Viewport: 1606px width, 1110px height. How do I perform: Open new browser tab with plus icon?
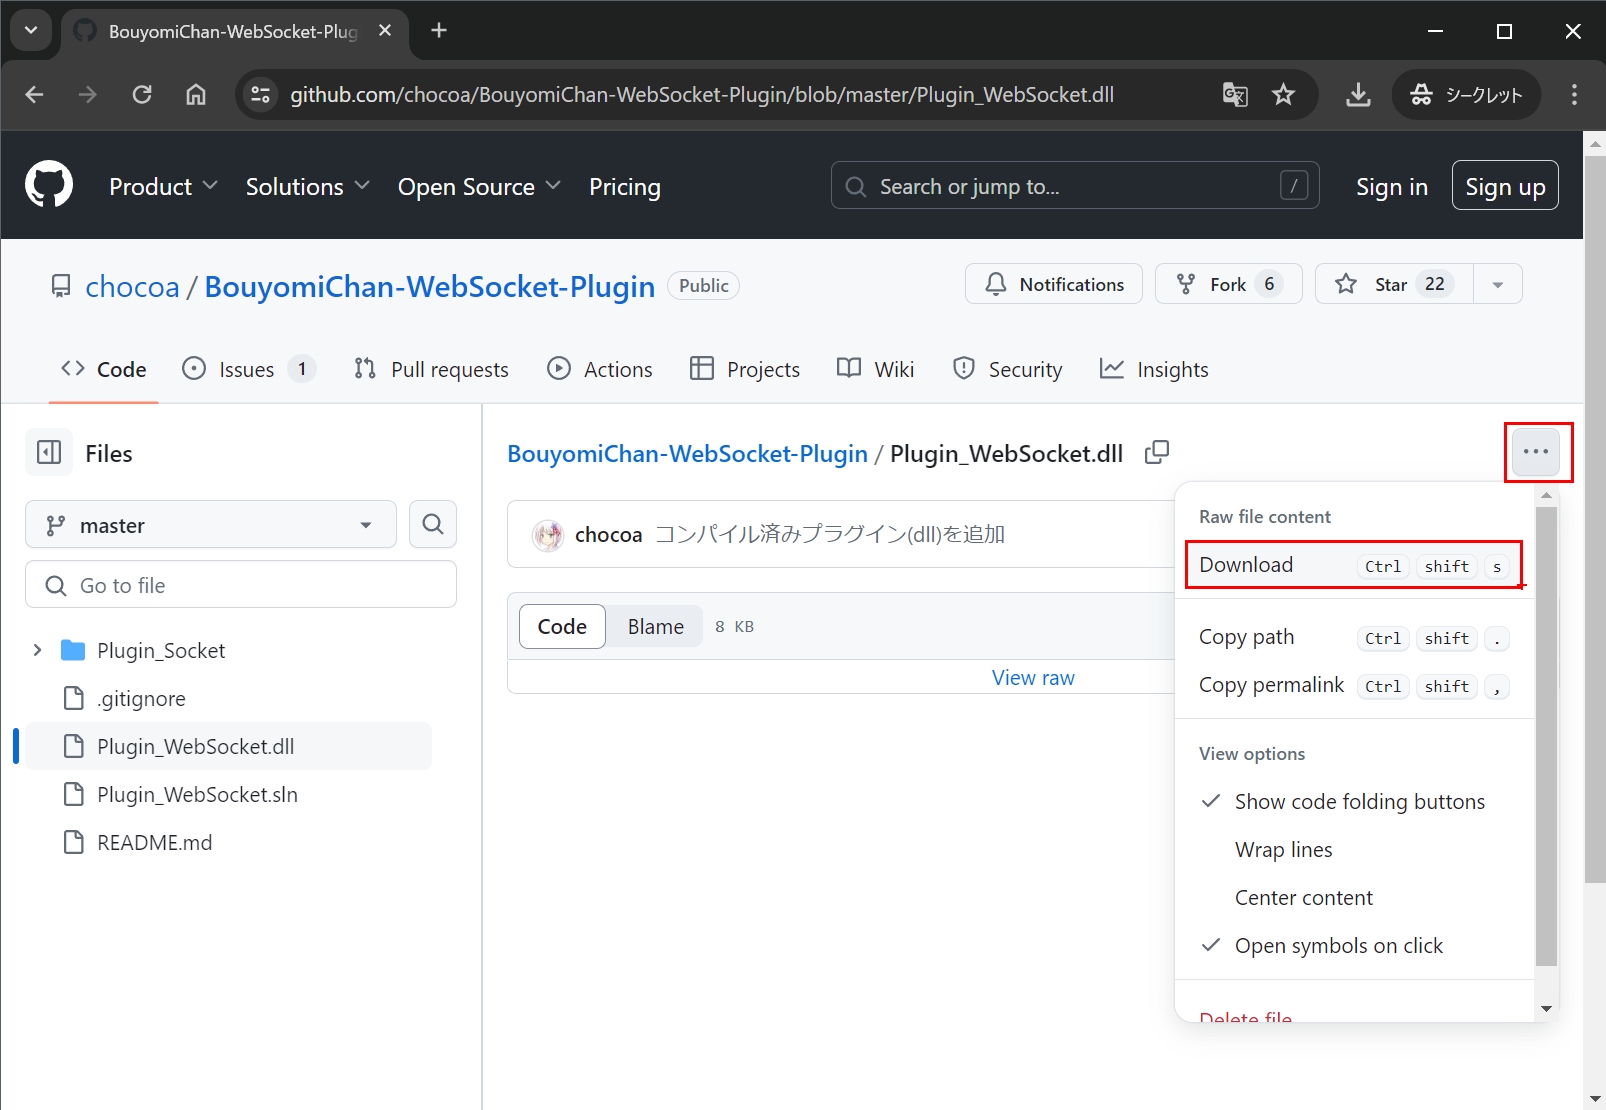[x=438, y=30]
